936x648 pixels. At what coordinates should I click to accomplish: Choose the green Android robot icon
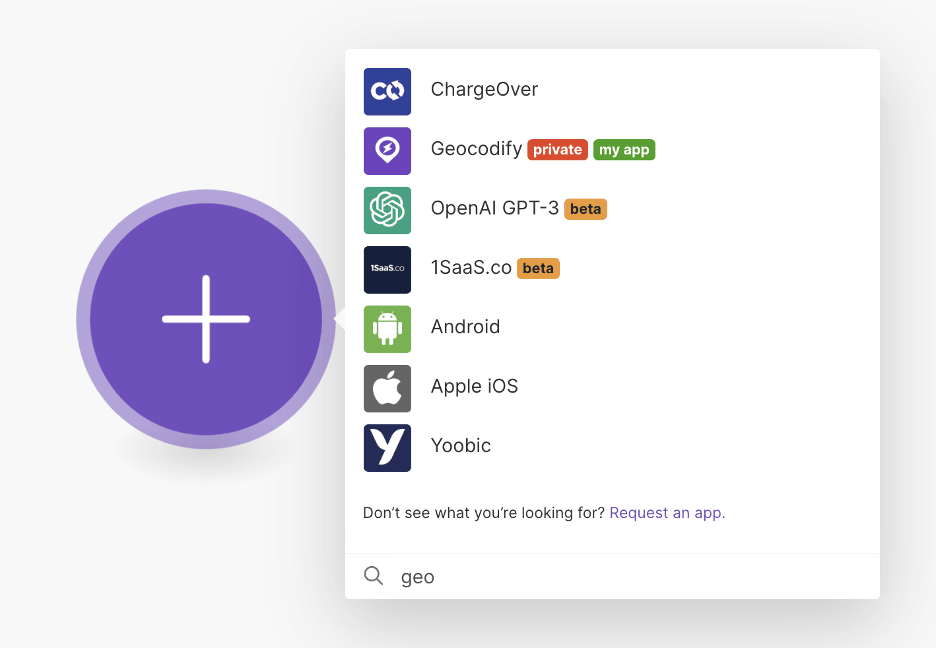(x=387, y=329)
